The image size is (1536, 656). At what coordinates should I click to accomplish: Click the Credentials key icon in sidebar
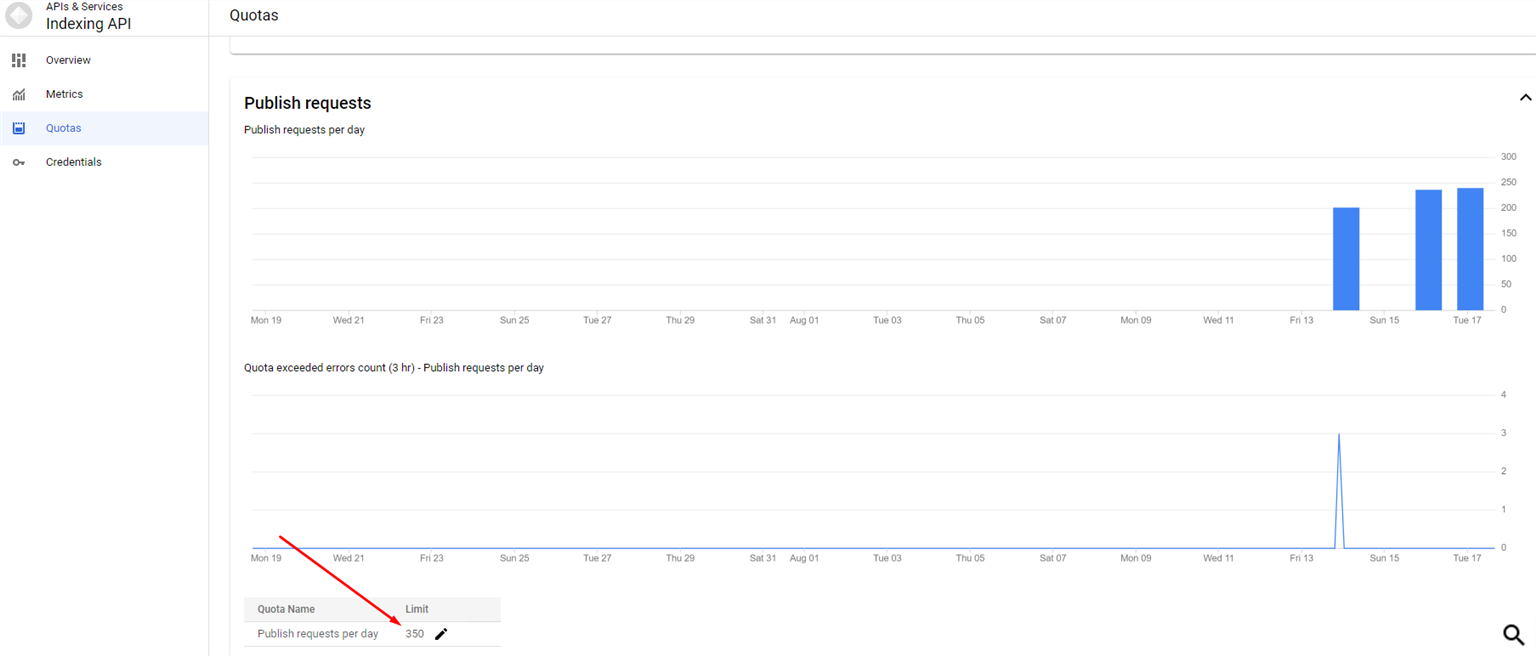(x=18, y=162)
